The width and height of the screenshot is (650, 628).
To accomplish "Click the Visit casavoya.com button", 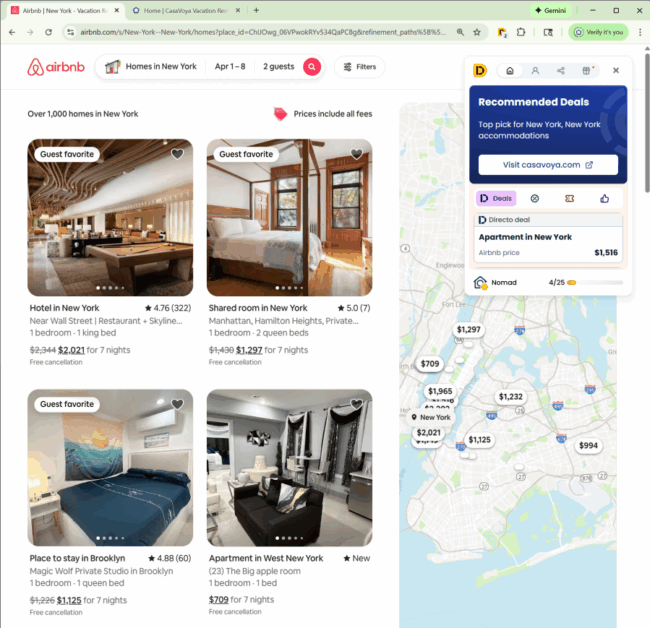I will [548, 165].
